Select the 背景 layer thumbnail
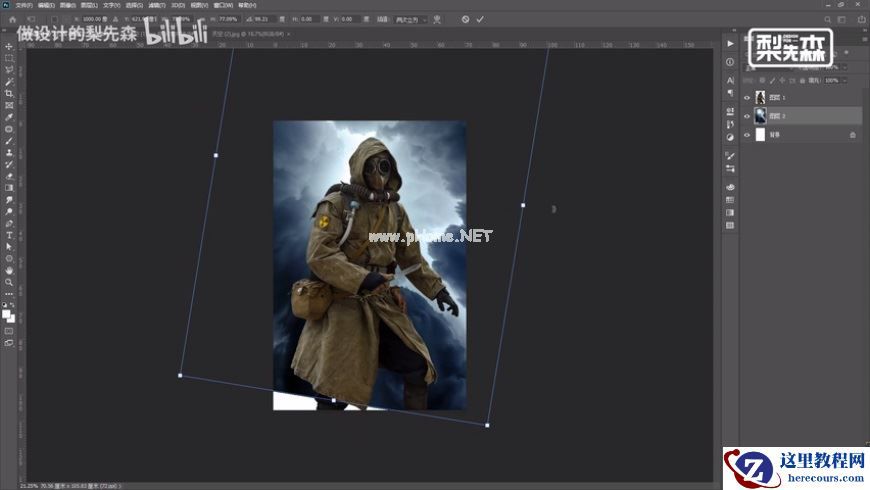This screenshot has height=490, width=870. [x=760, y=135]
